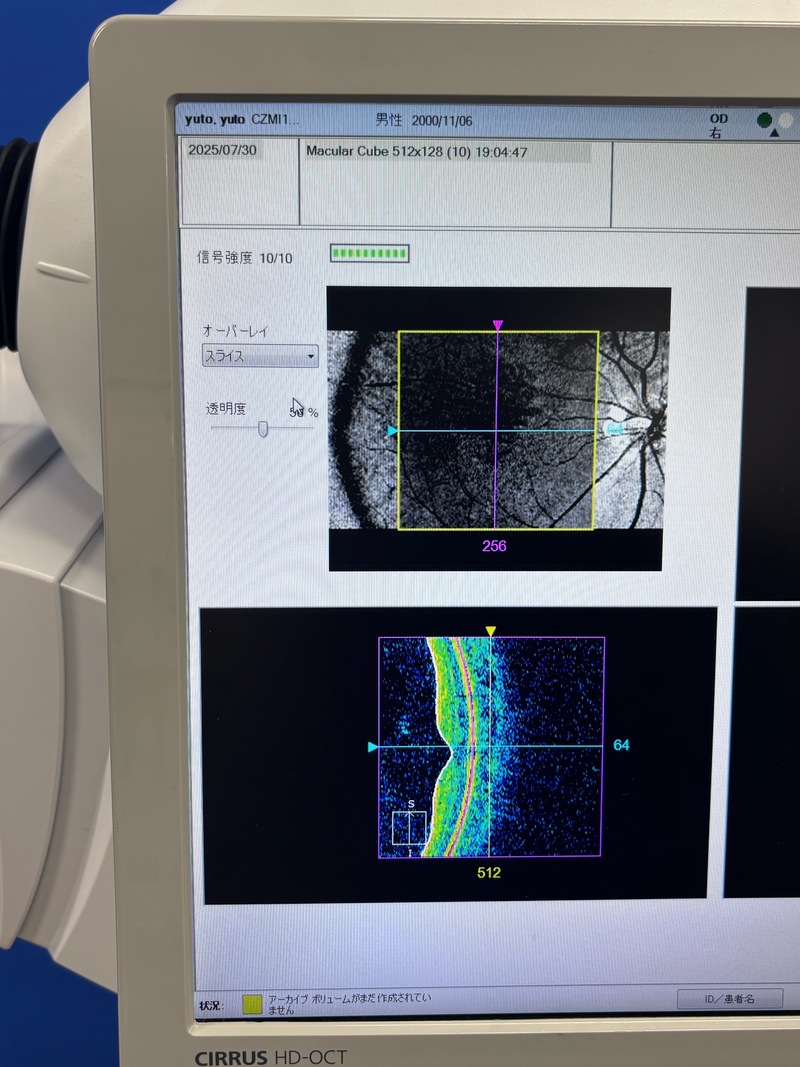Click the cyan triangle marker left of the B-scan
Image resolution: width=800 pixels, height=1067 pixels.
point(372,746)
